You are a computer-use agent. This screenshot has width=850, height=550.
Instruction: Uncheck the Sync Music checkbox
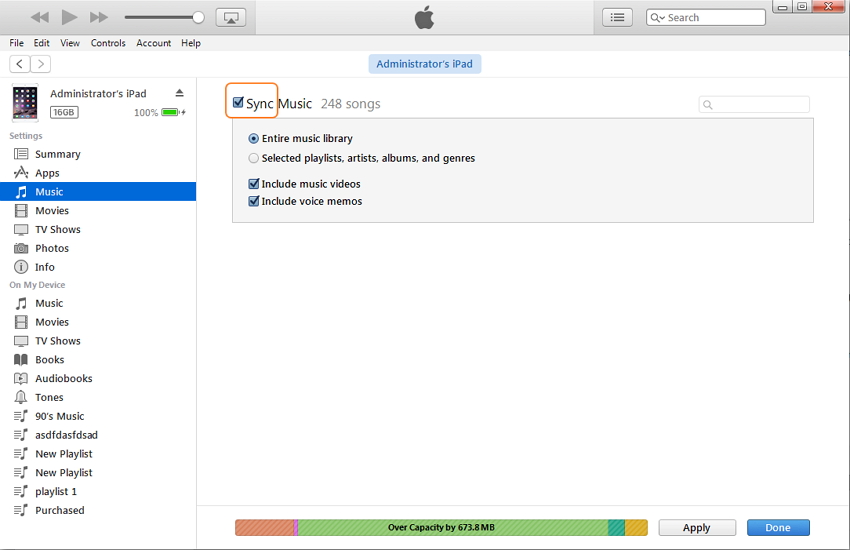click(238, 103)
